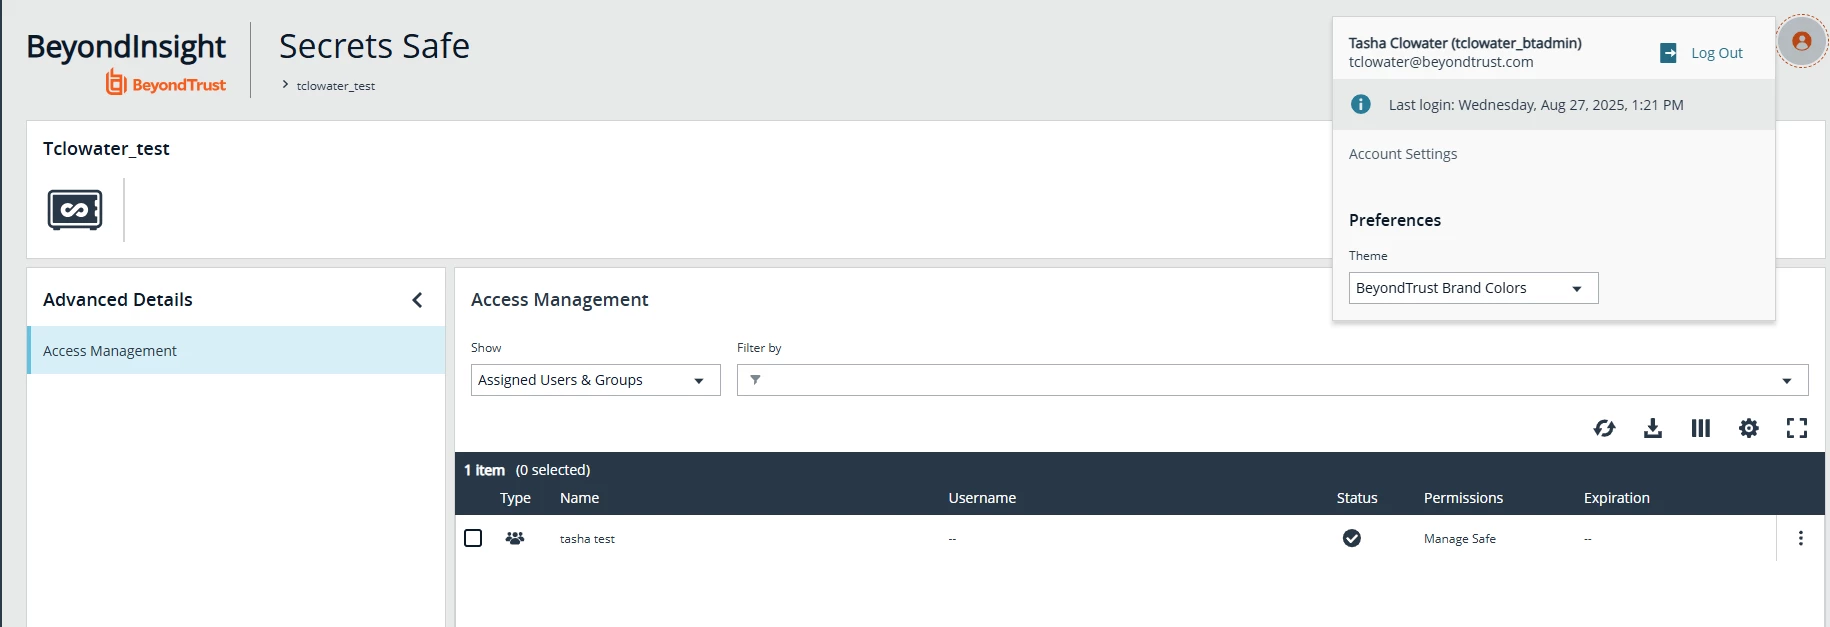Open the Show dropdown Assigned Users & Groups
The width and height of the screenshot is (1830, 627).
coord(595,380)
